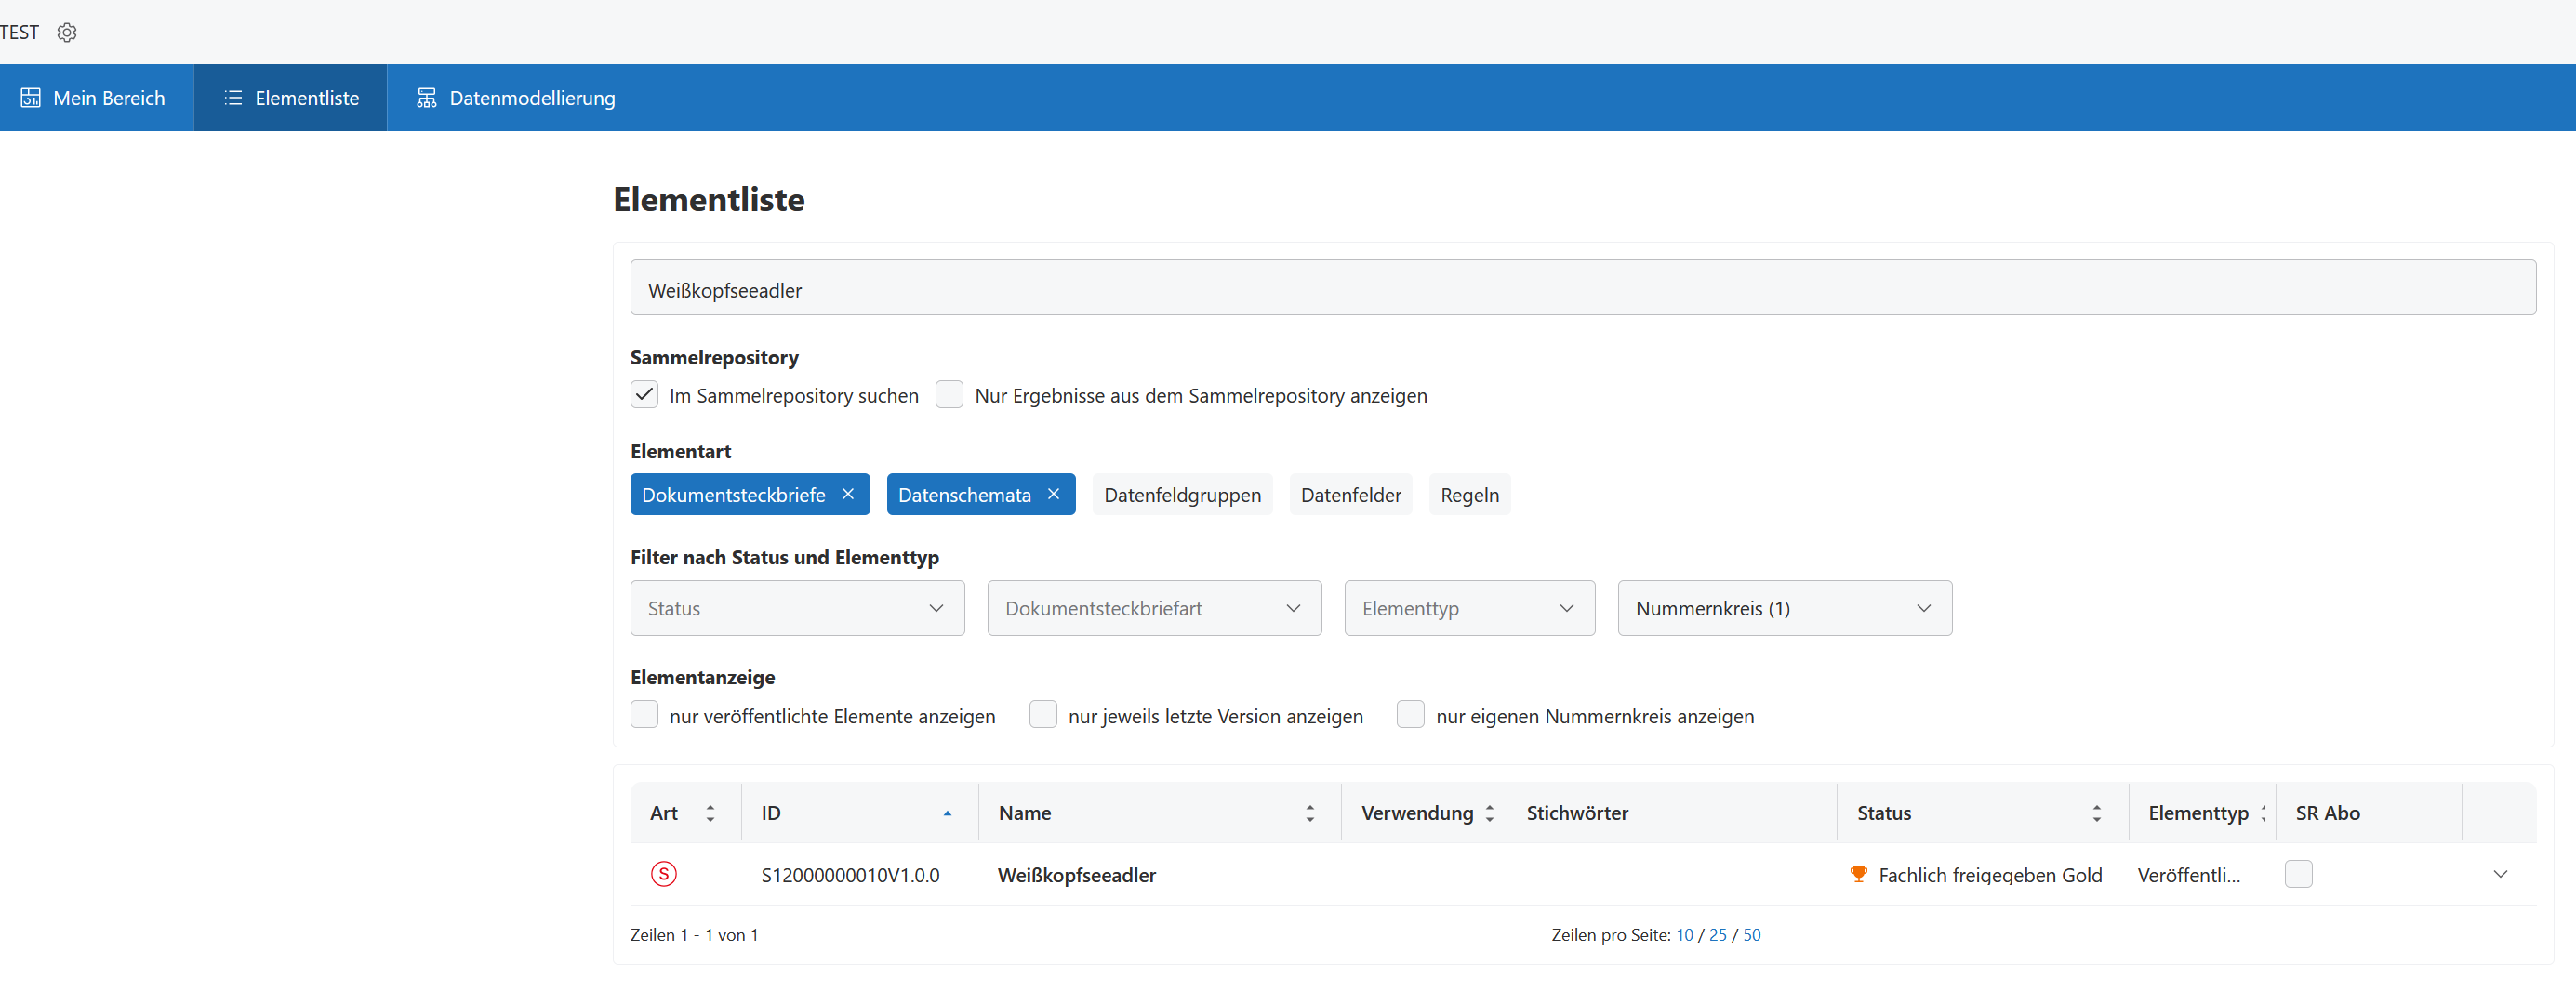Sort table by Name column arrows
The width and height of the screenshot is (2576, 1005).
pyautogui.click(x=1309, y=813)
